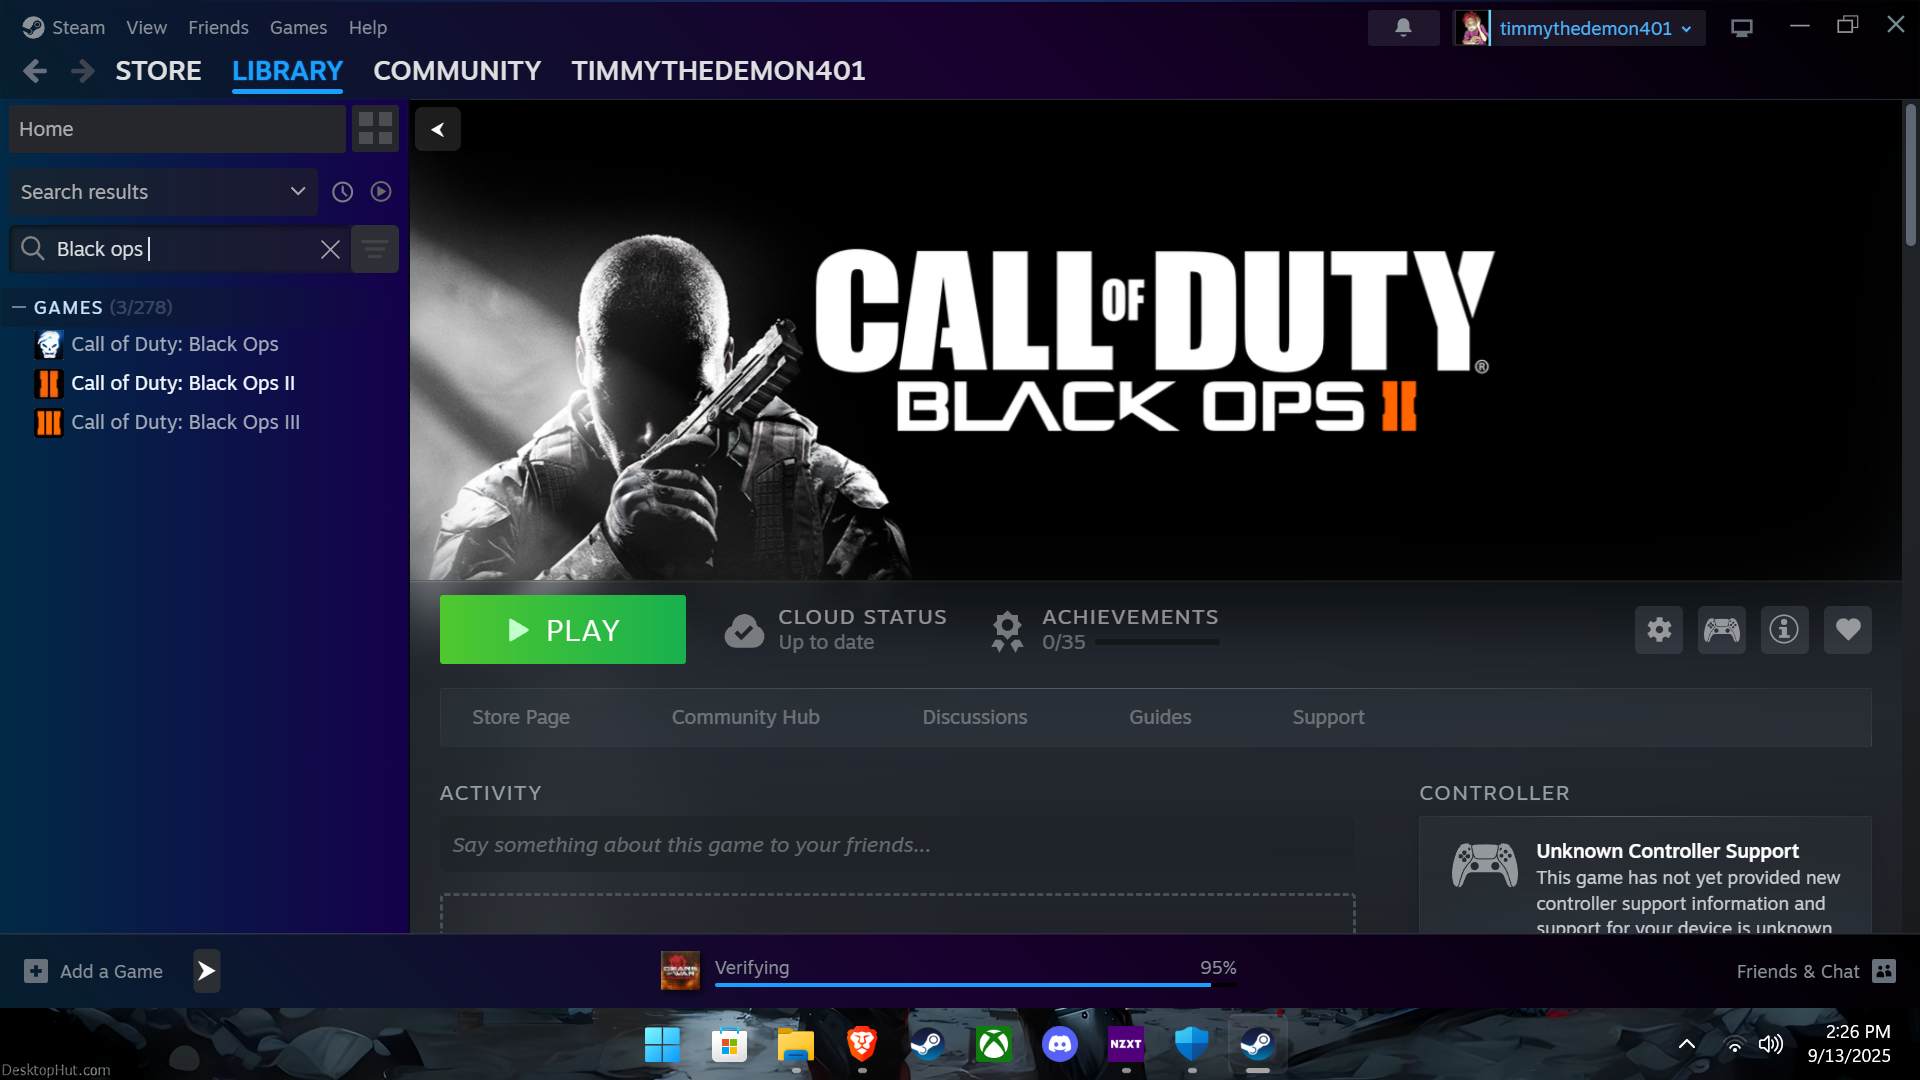
Task: Click the profile avatar picture
Action: click(x=1472, y=28)
